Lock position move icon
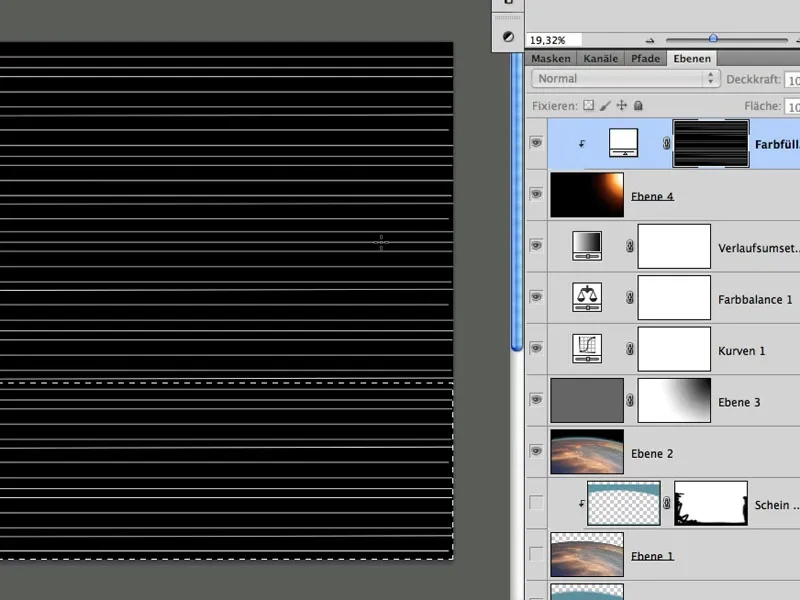Screen dimensions: 800x600 [x=621, y=105]
